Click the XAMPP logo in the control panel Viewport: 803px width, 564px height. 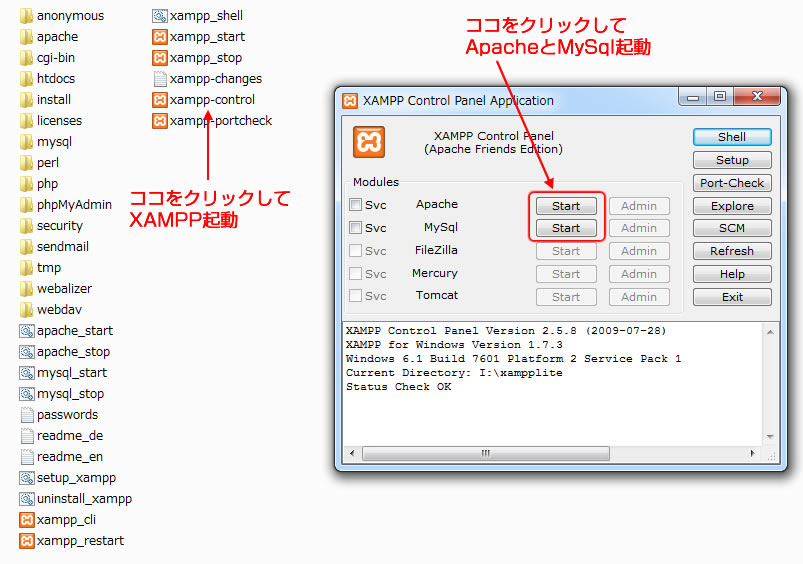[x=369, y=142]
